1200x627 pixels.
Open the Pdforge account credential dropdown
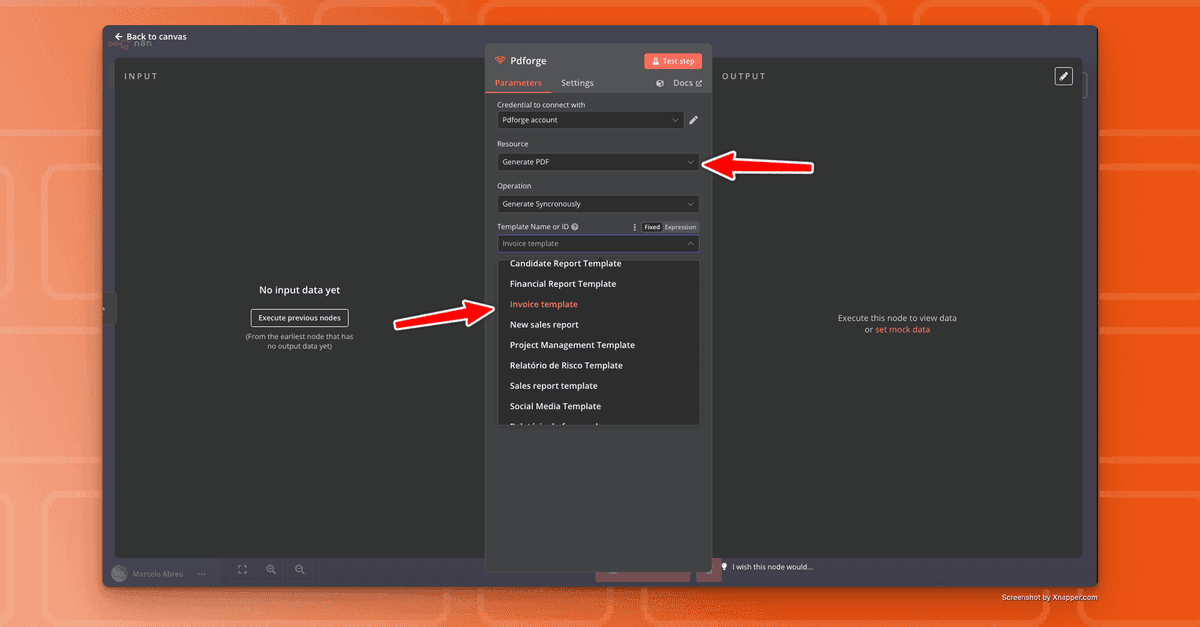[x=590, y=119]
